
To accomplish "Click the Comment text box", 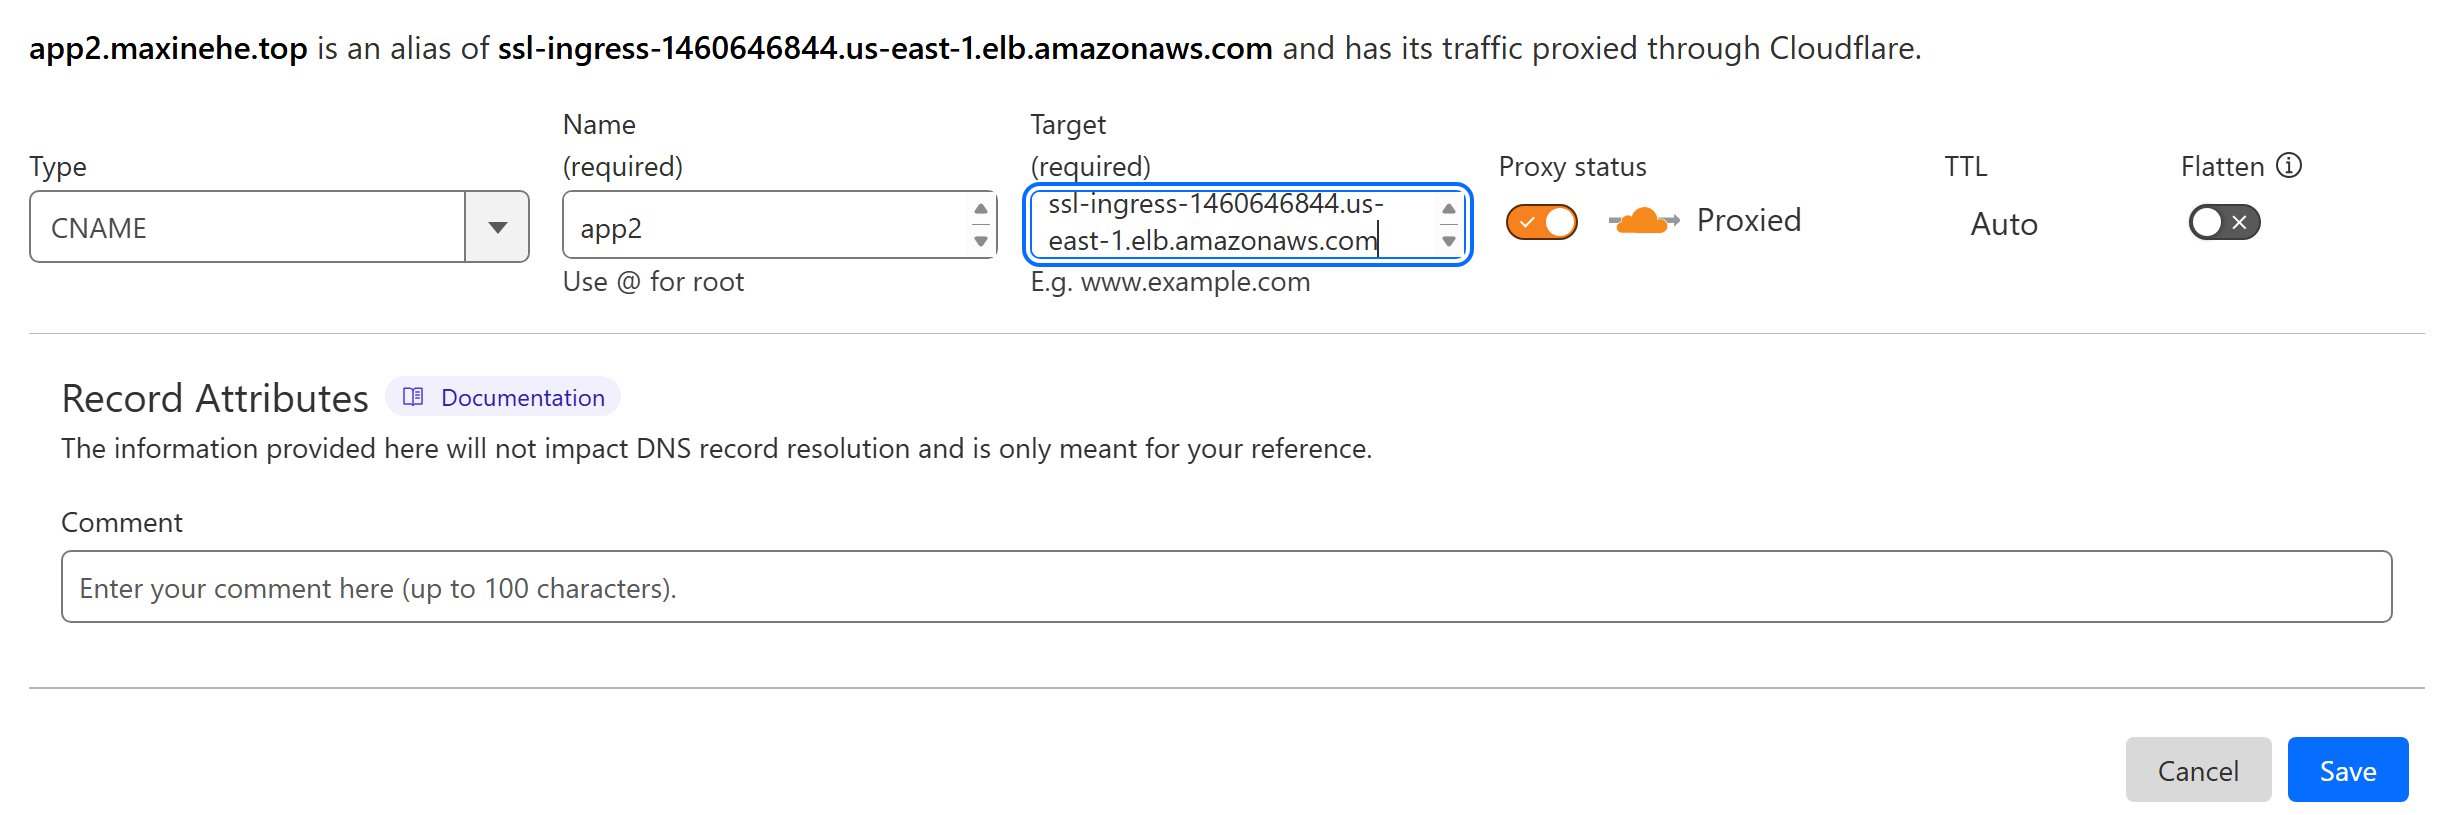I will 1226,587.
